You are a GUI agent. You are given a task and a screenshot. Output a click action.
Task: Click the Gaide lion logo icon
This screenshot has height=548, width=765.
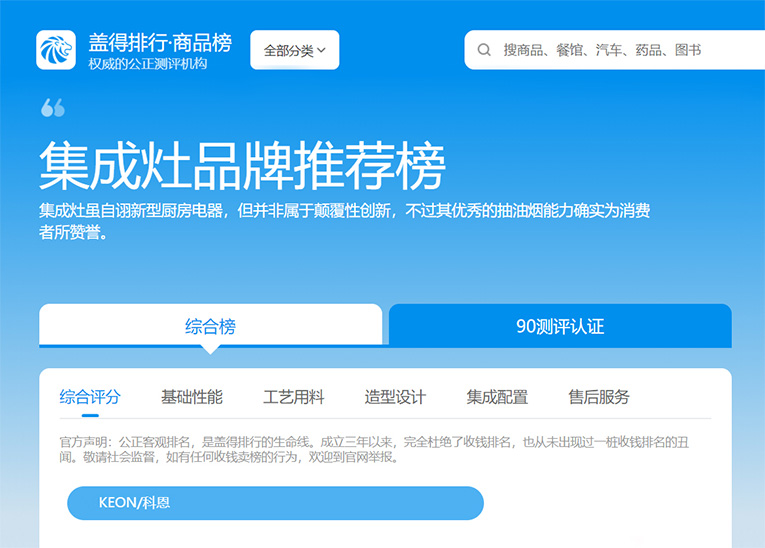pyautogui.click(x=56, y=50)
